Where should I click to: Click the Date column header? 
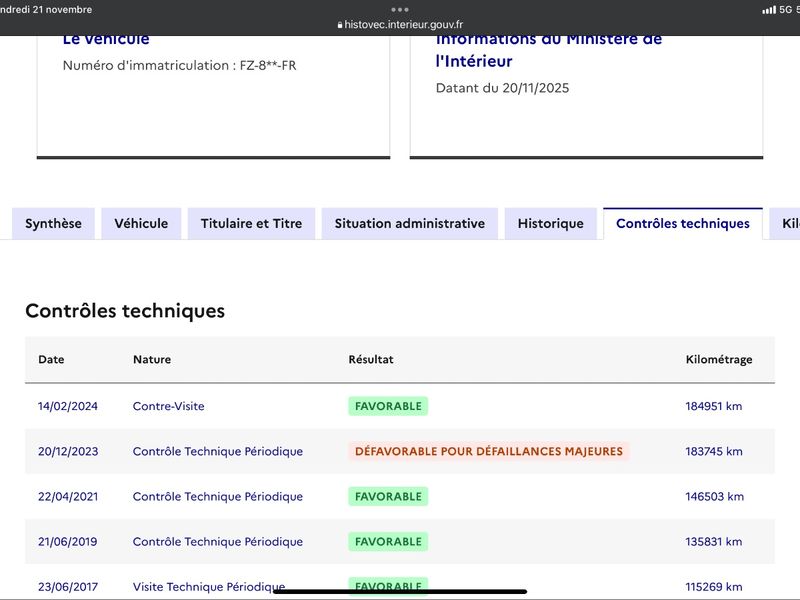51,360
